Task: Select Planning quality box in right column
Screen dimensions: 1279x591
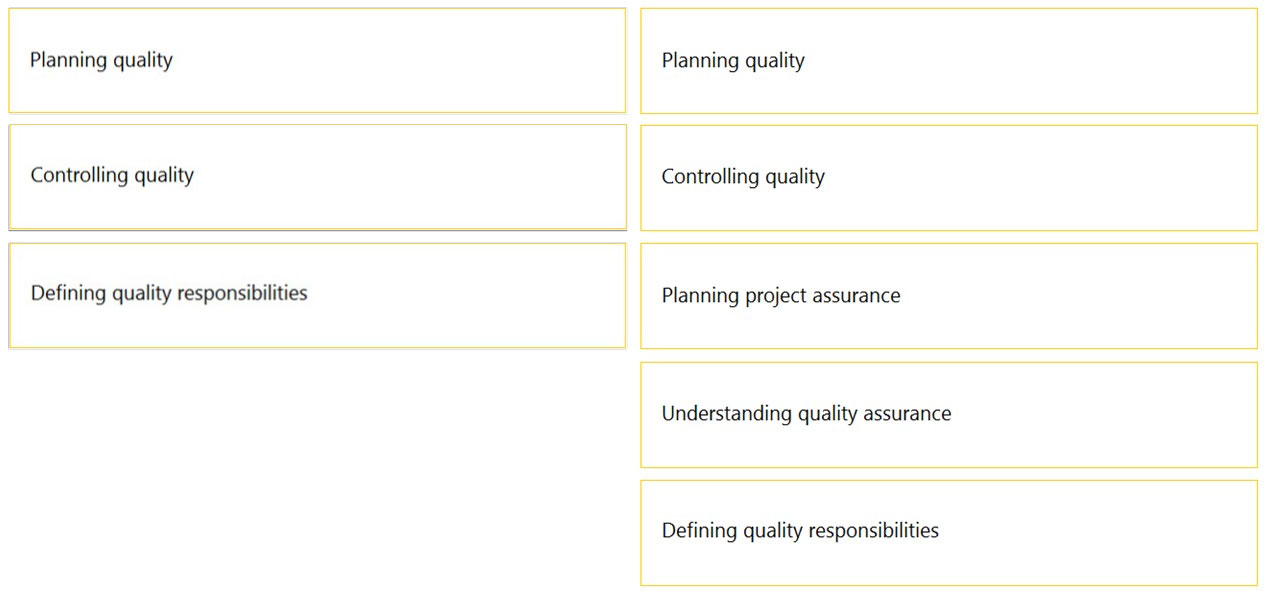Action: point(948,61)
